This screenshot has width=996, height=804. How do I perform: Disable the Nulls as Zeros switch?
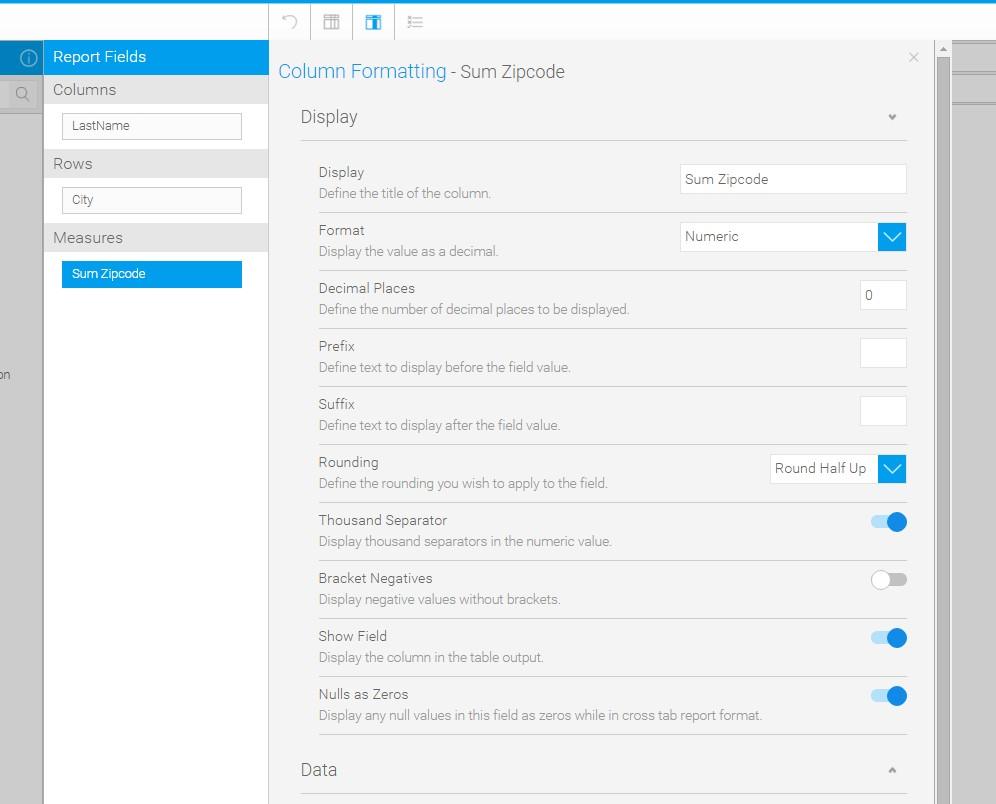point(889,696)
